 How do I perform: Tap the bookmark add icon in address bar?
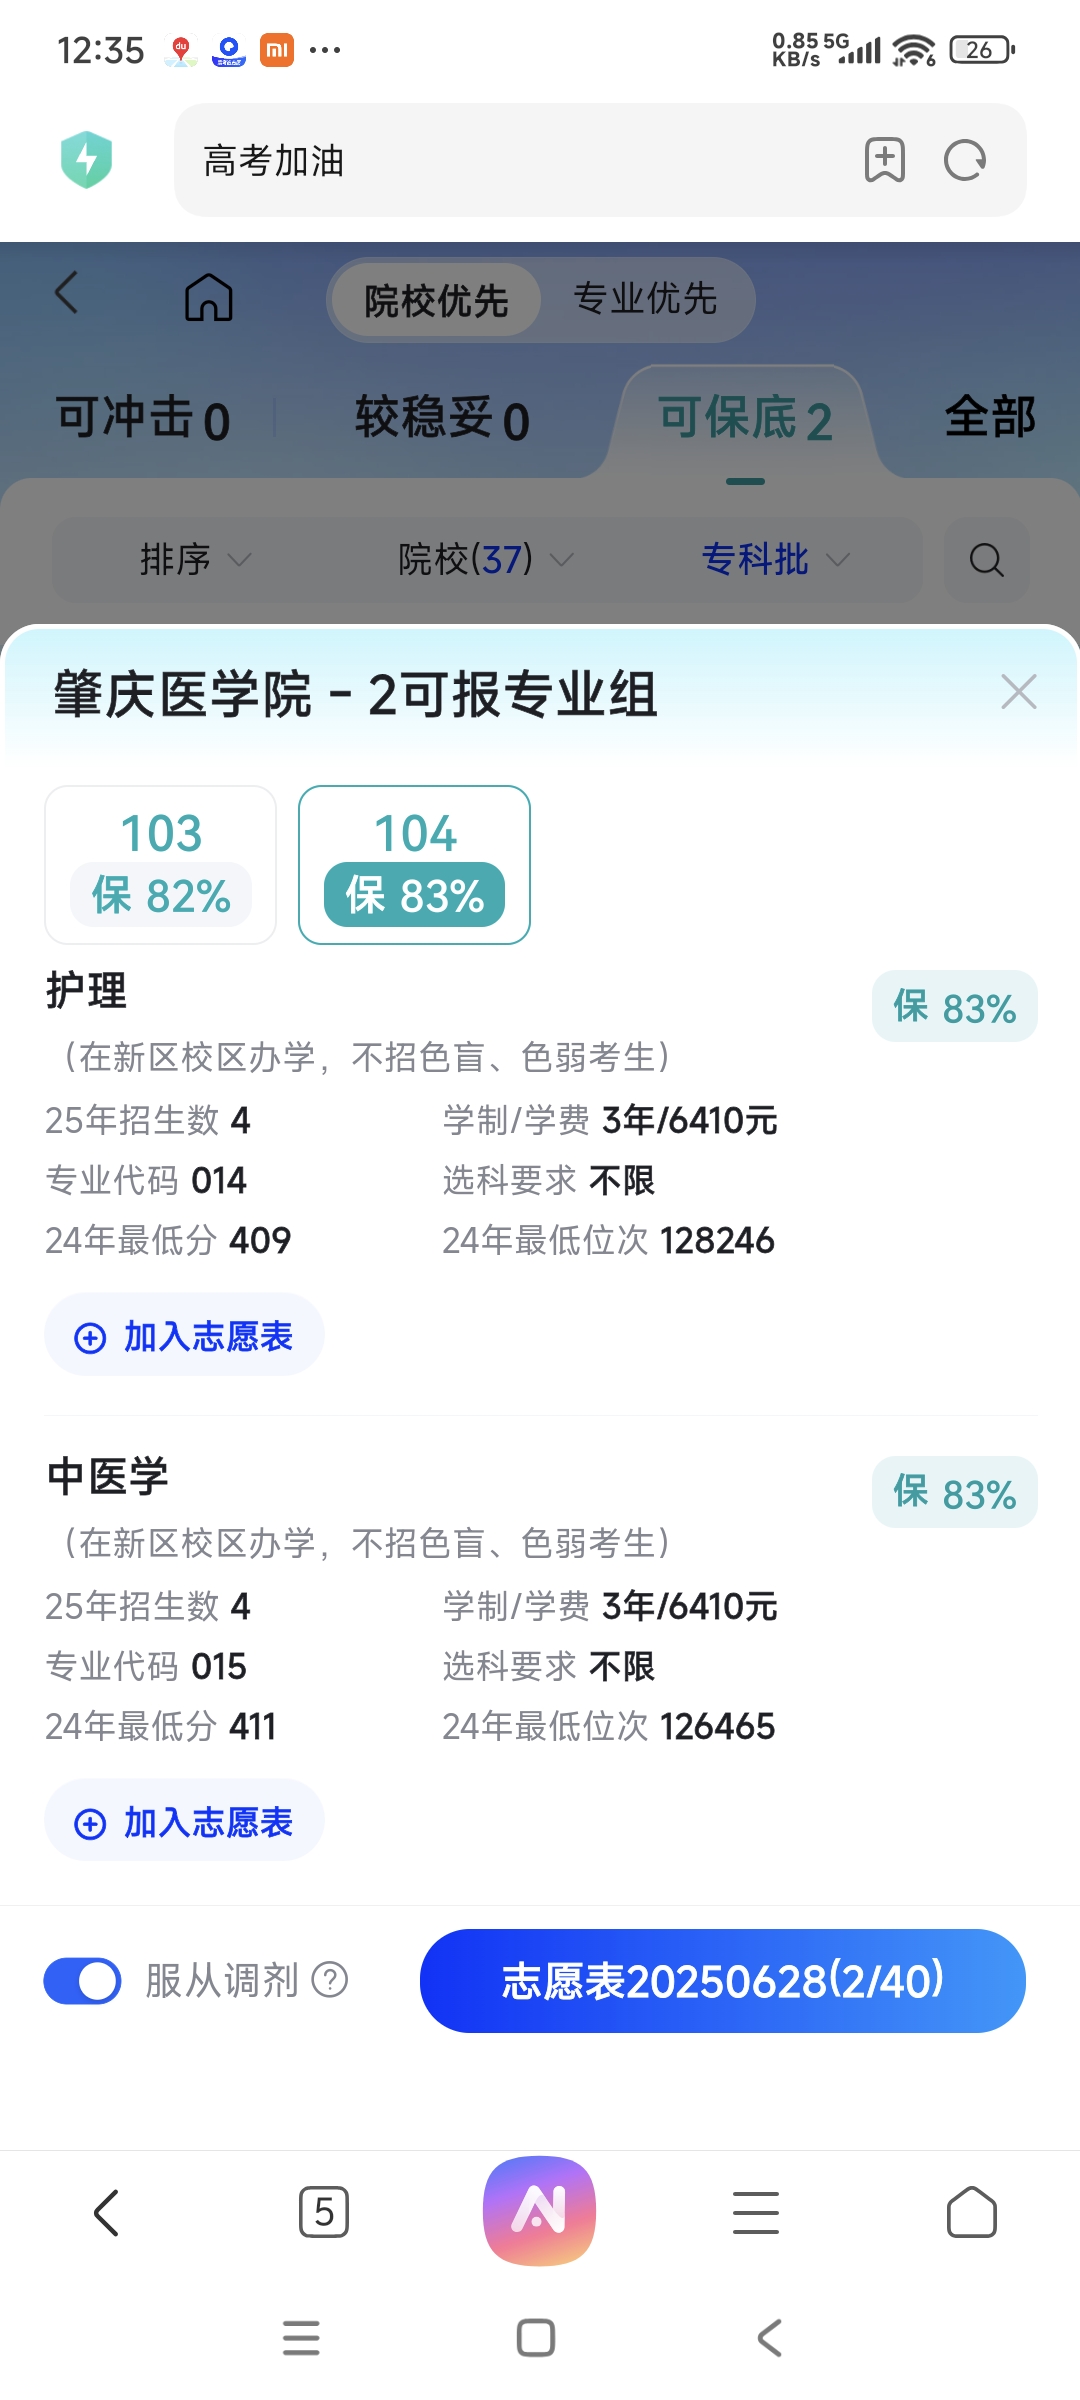coord(884,160)
